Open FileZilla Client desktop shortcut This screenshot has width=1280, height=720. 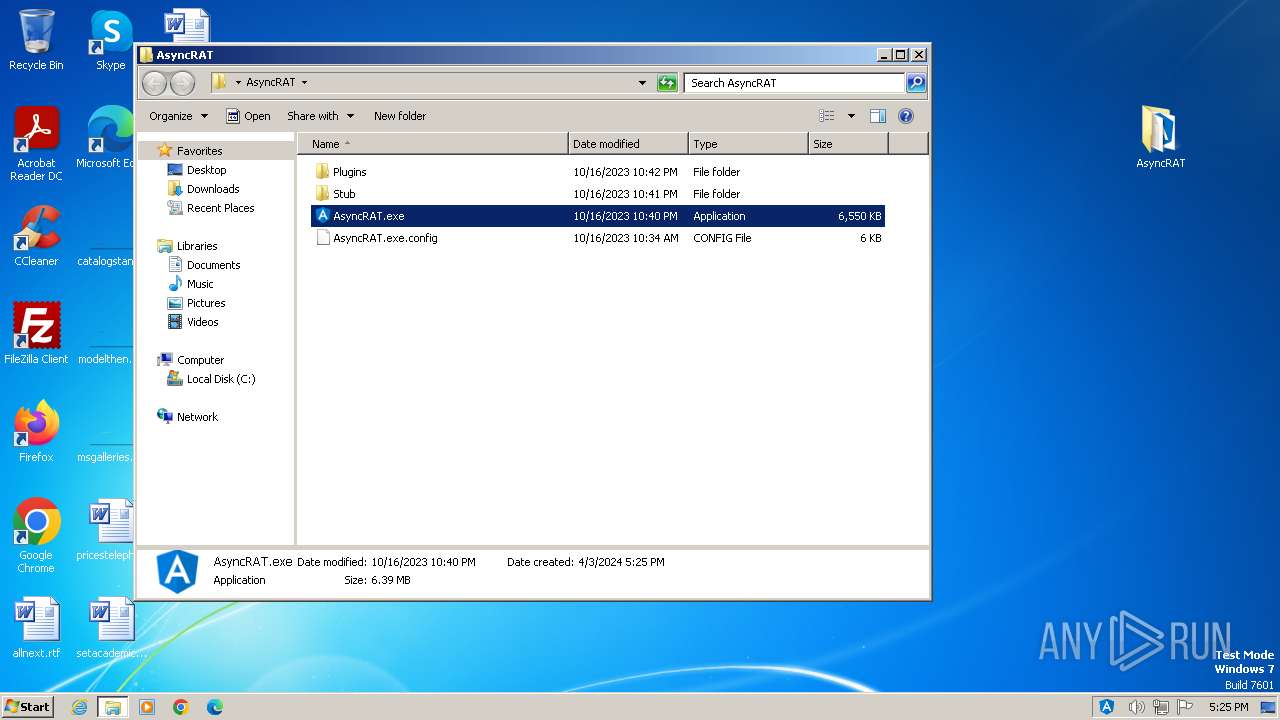(36, 333)
